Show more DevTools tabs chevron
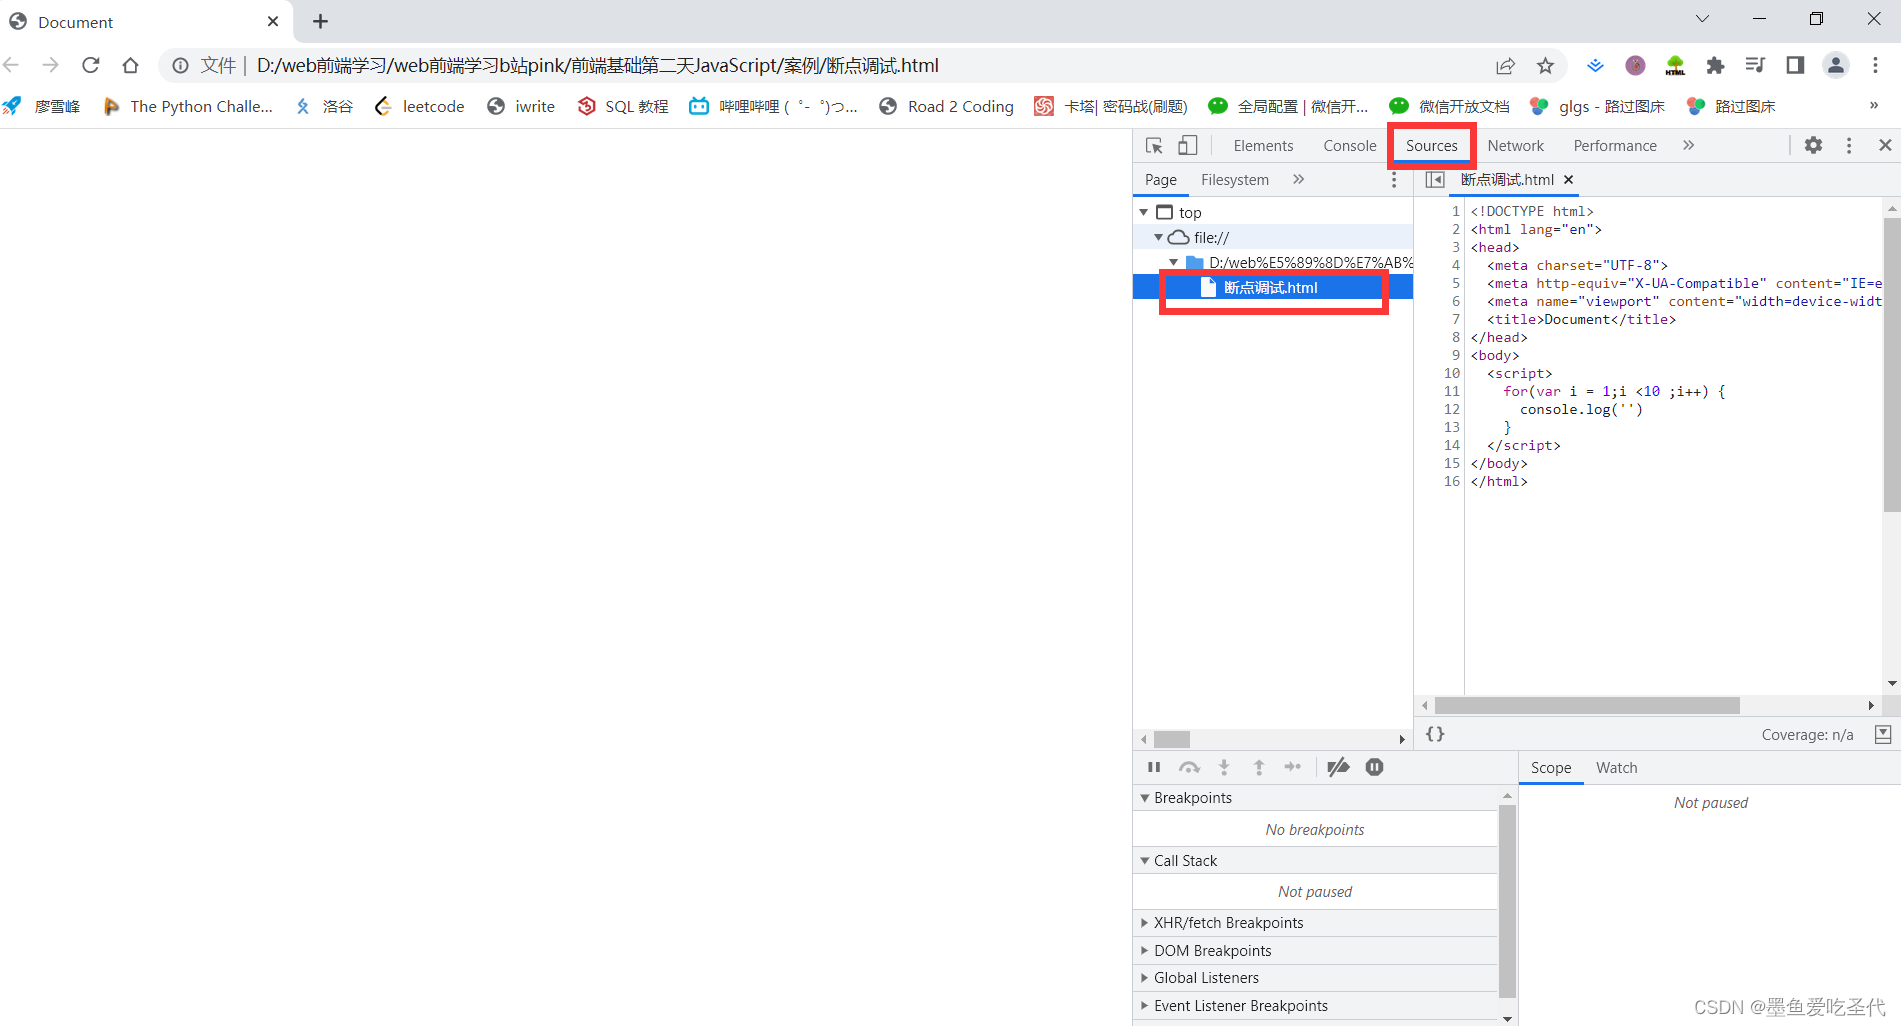1901x1026 pixels. pos(1688,146)
